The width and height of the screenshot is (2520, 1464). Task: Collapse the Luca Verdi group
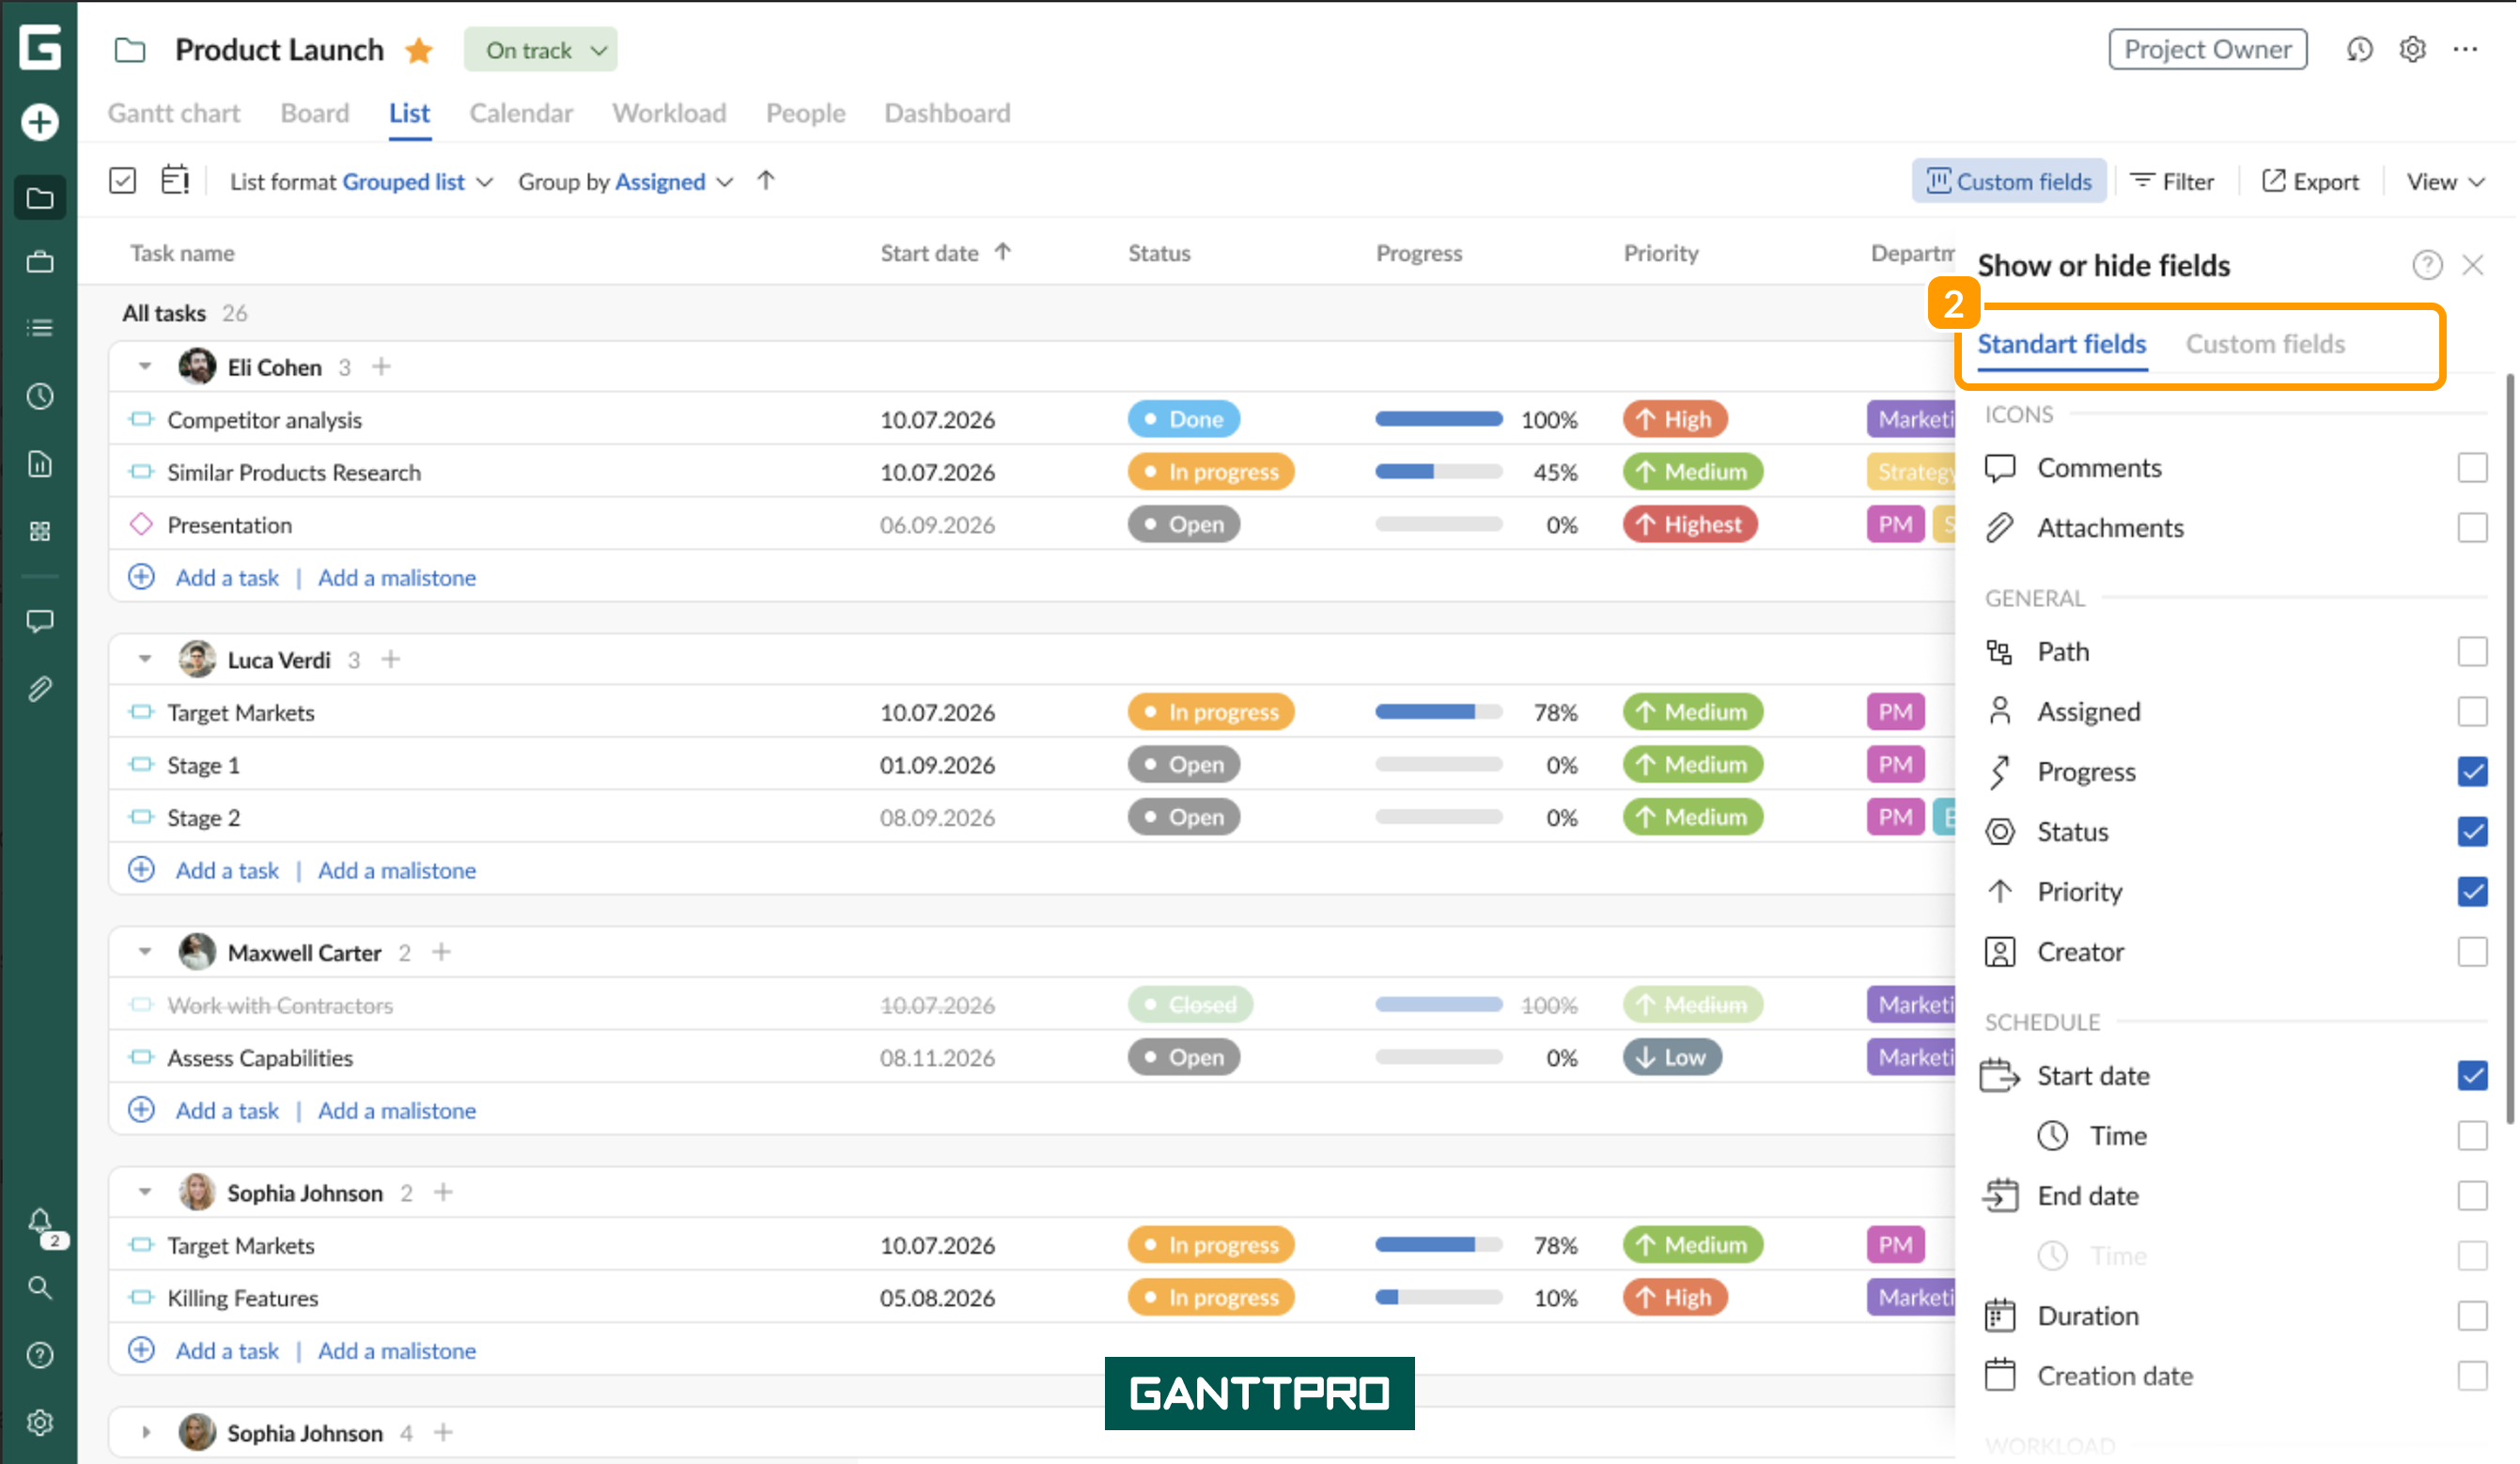point(145,660)
